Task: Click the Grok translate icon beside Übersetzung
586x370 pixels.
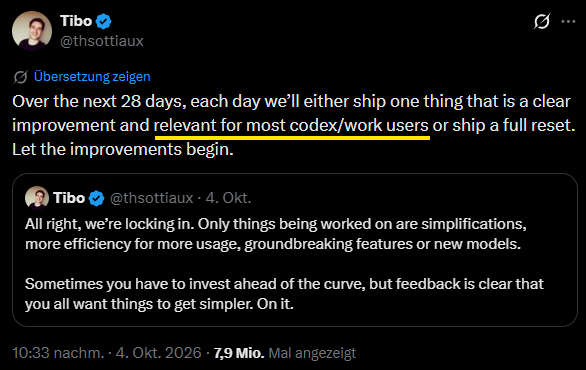Action: pyautogui.click(x=21, y=77)
